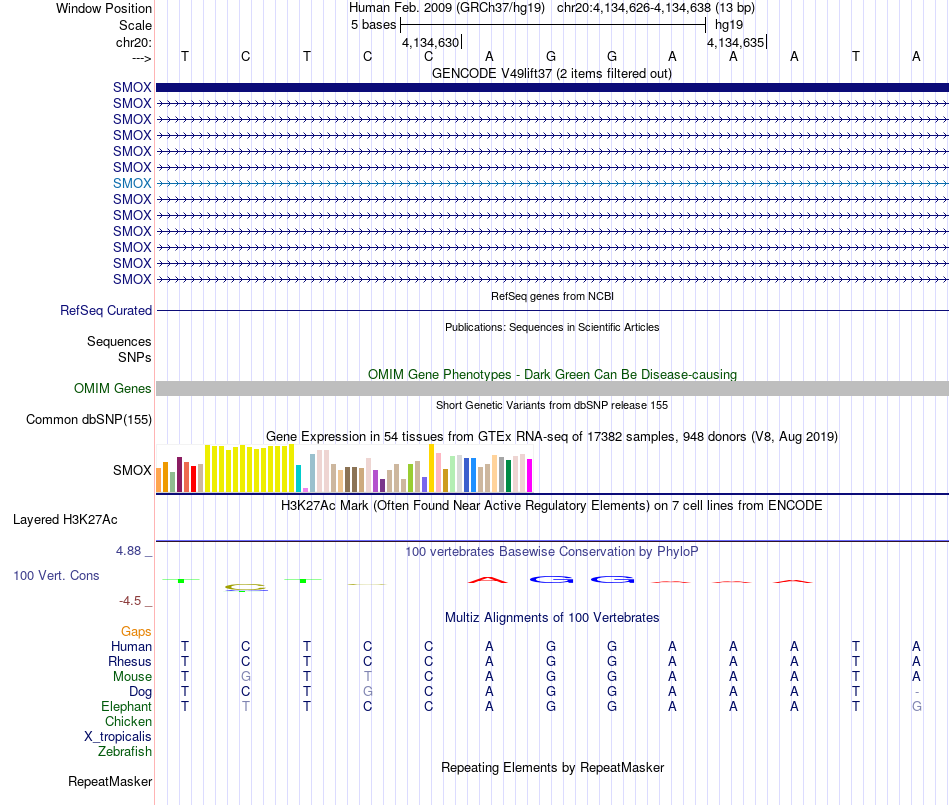This screenshot has width=950, height=805.
Task: Click the OMIM Genes gray bar
Action: 552,388
